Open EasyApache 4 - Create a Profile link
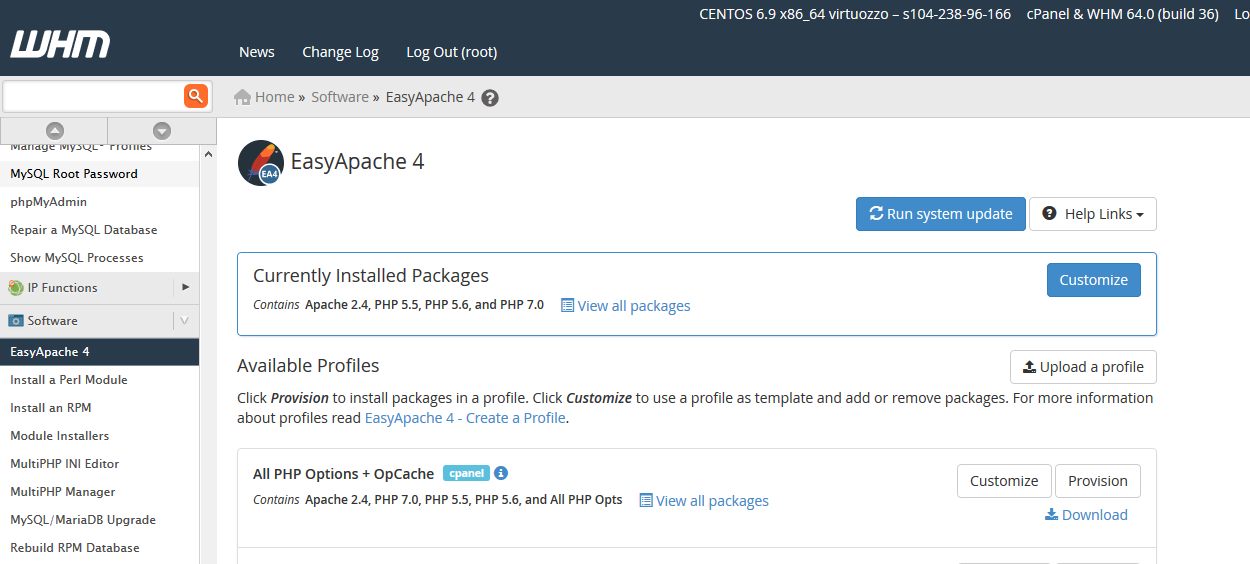 pos(465,418)
